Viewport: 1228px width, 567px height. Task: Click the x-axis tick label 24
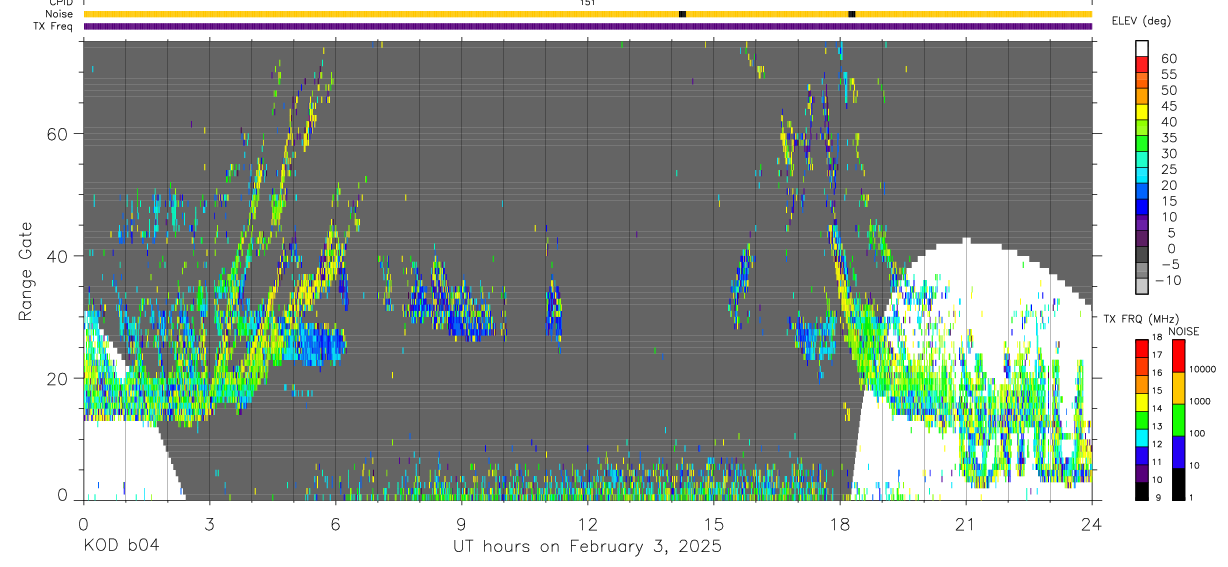point(1092,523)
